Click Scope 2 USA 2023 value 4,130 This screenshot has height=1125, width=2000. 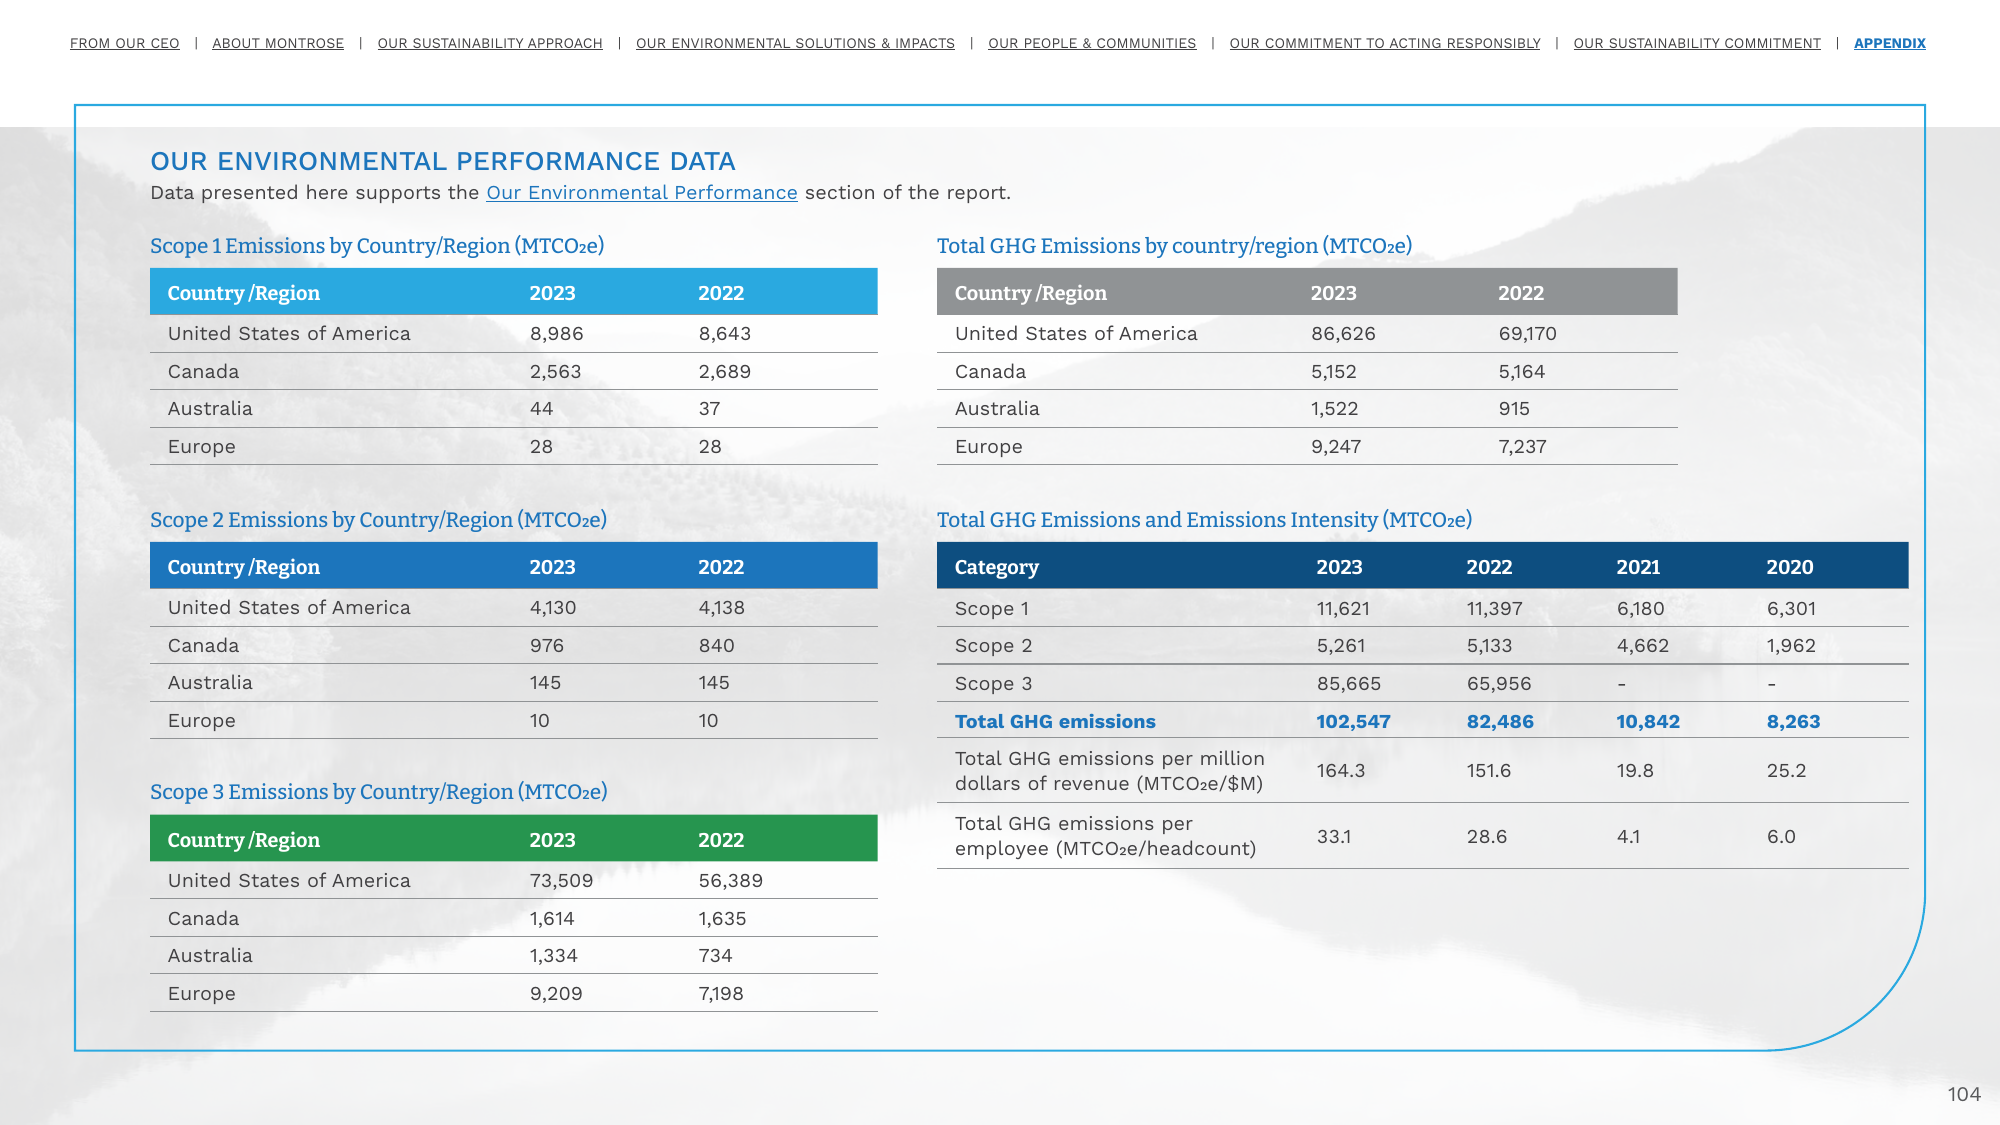(553, 608)
